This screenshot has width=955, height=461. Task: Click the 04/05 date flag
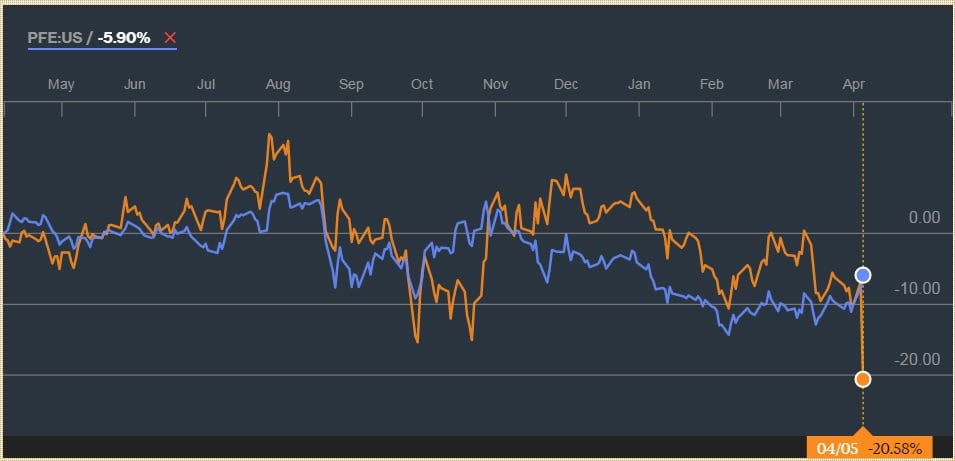coord(836,448)
